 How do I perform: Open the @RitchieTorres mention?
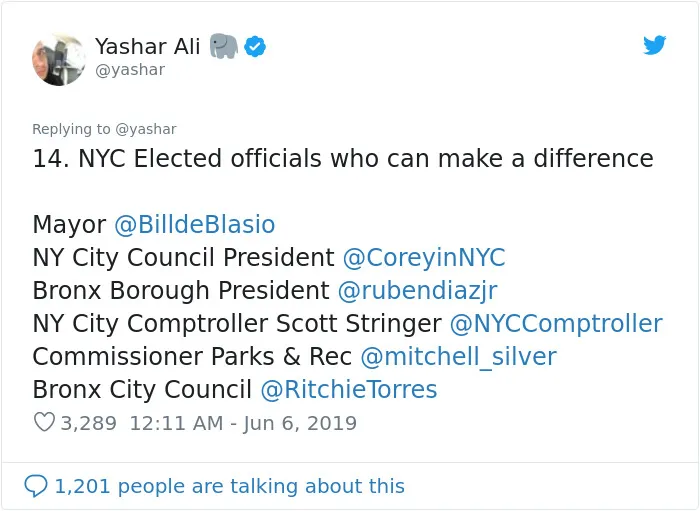point(349,390)
